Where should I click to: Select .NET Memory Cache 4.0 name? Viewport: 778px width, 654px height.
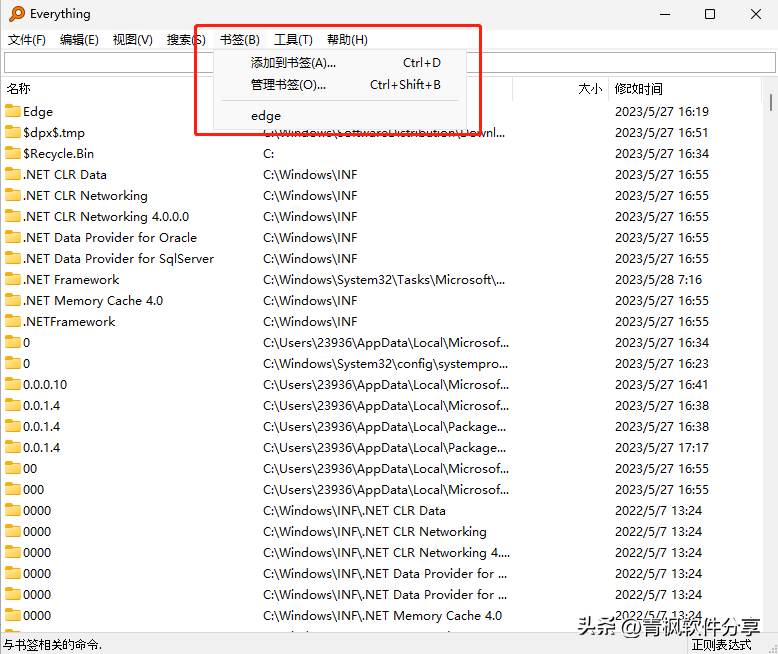pos(93,301)
